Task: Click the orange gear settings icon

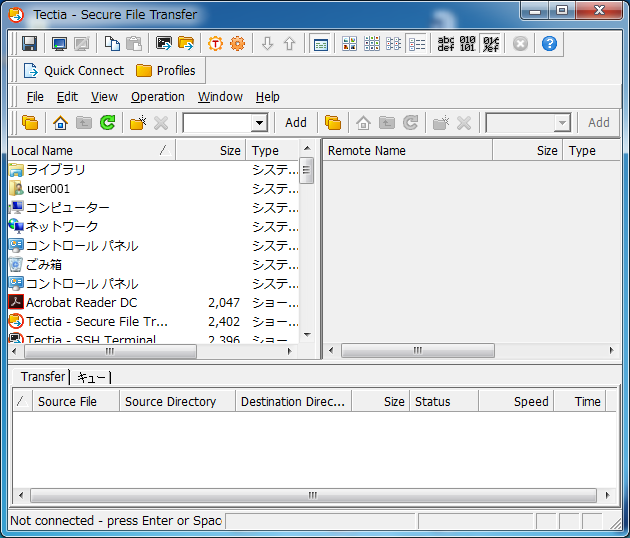Action: tap(237, 43)
